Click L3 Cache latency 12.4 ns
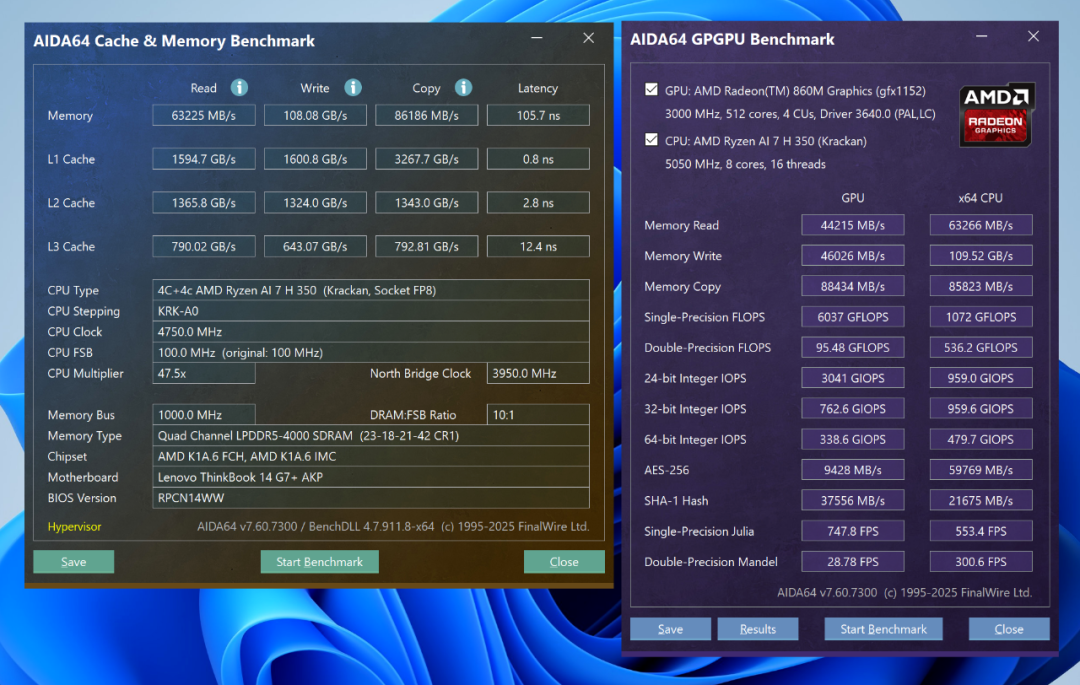 point(538,246)
